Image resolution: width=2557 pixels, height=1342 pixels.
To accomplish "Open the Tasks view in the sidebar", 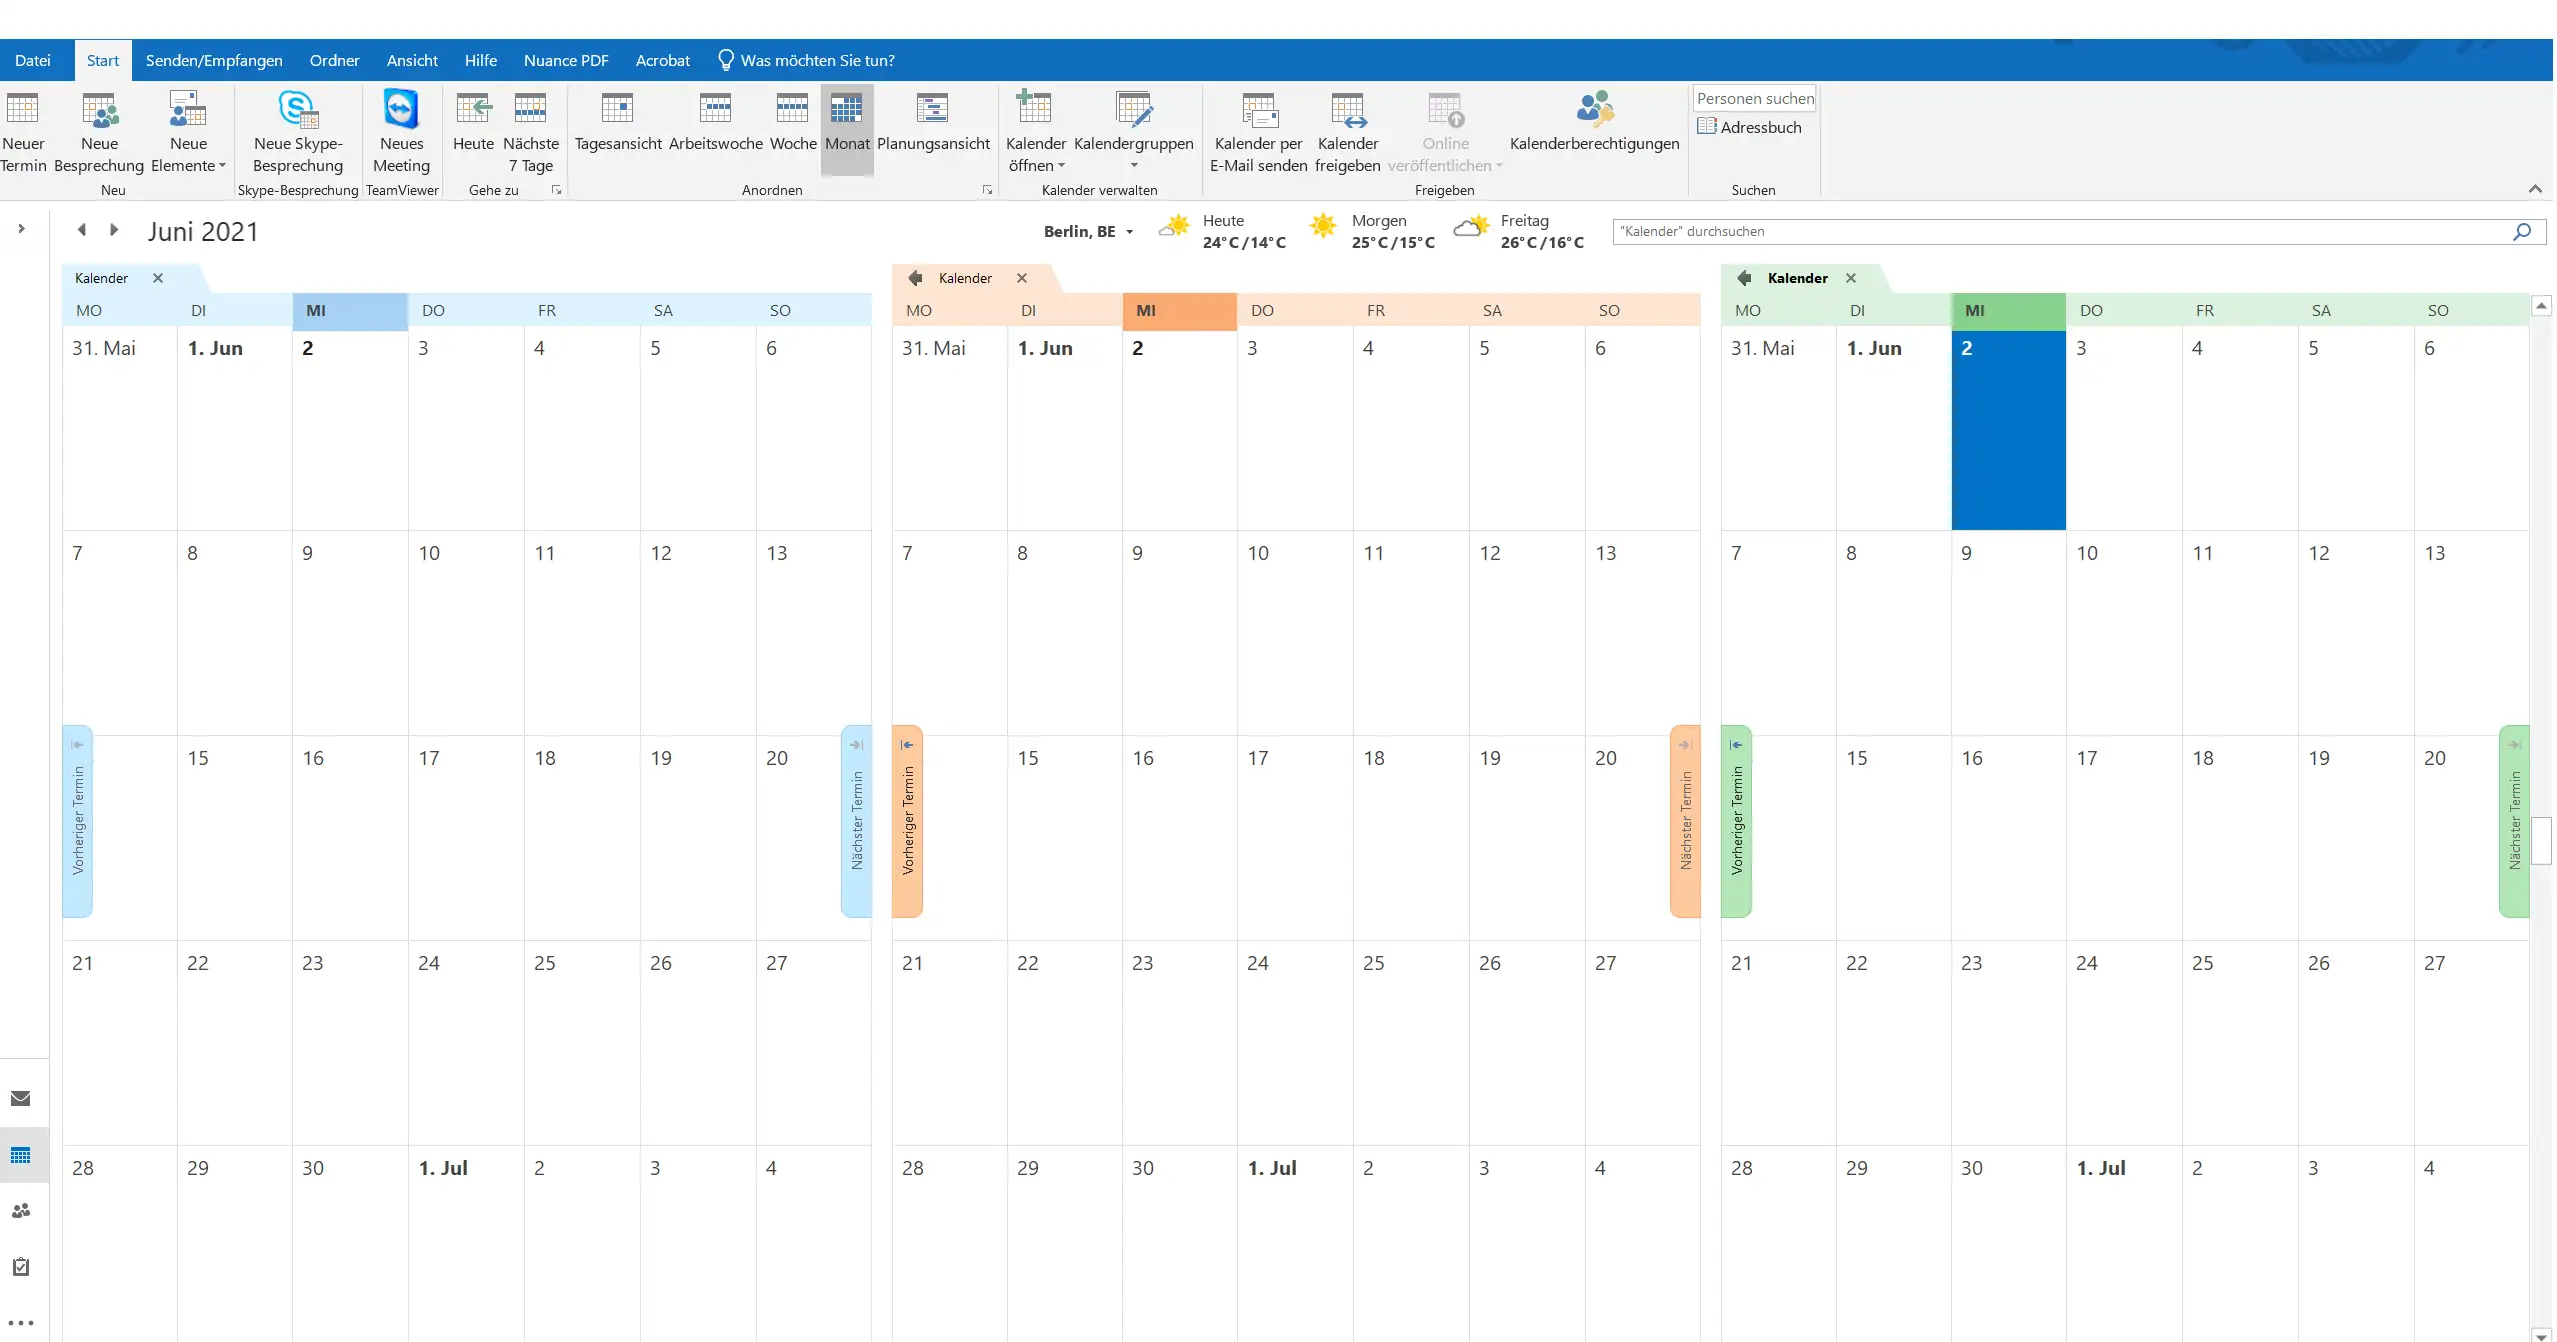I will (21, 1267).
